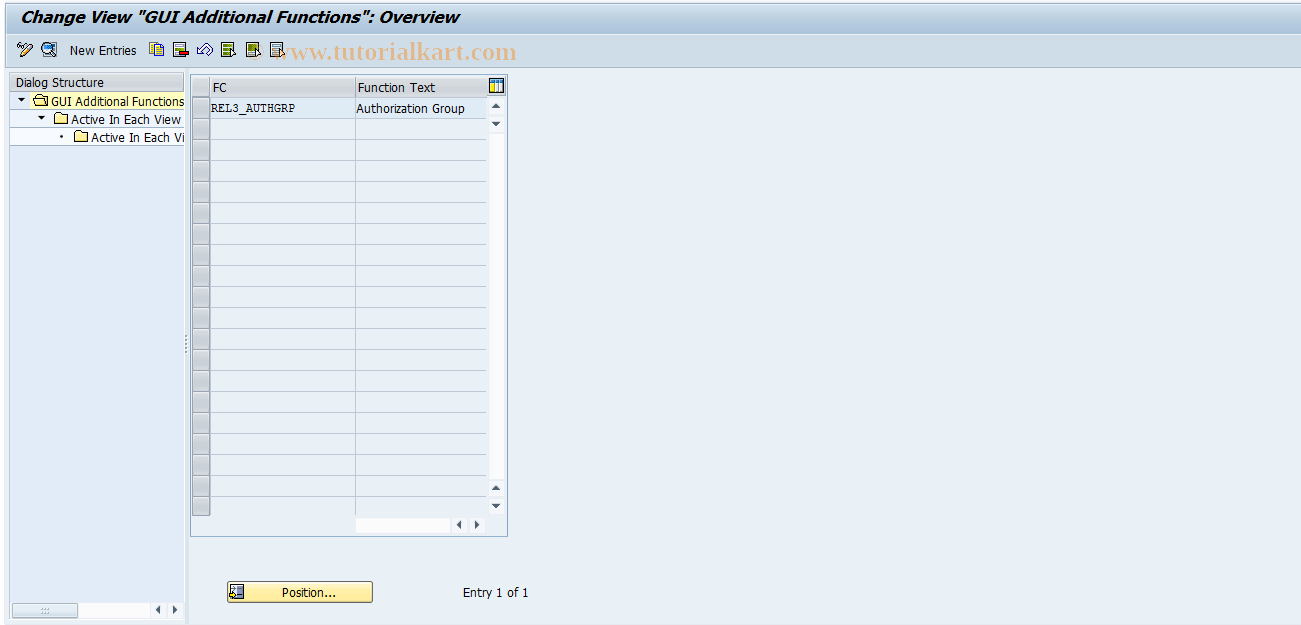Viewport: 1301px width, 625px height.
Task: Click the Select All icon
Action: click(x=229, y=50)
